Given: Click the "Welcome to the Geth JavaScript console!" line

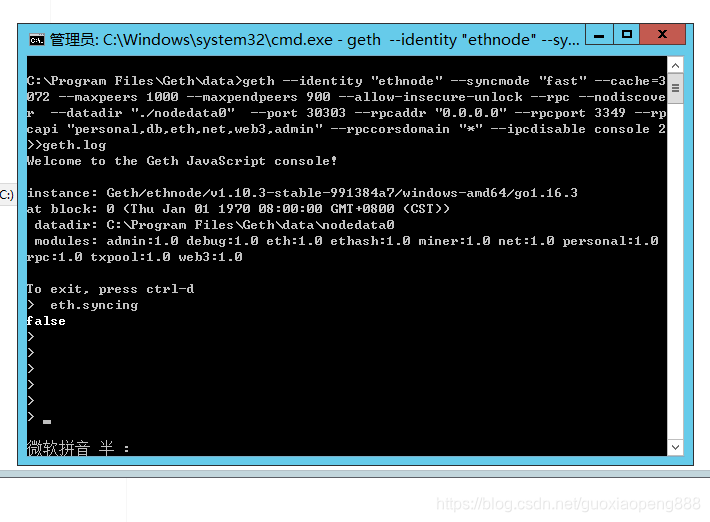Looking at the screenshot, I should coord(182,161).
